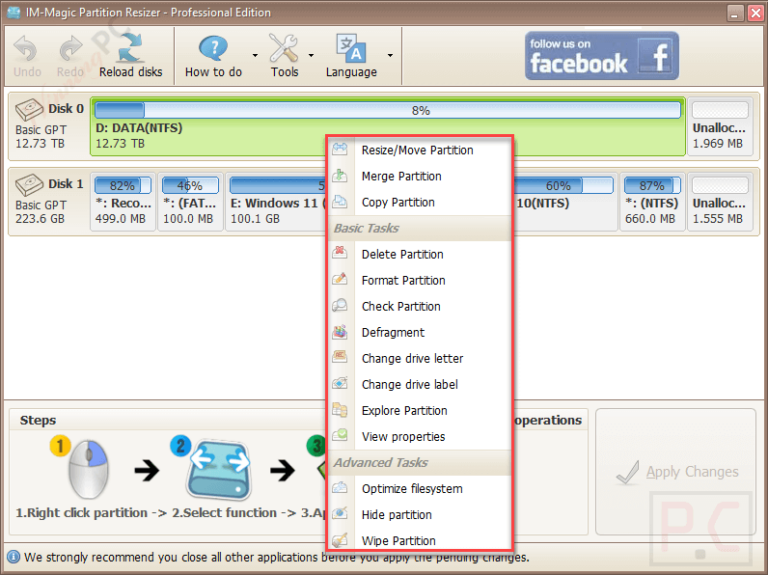Choose Check Partition in menu
Viewport: 768px width, 575px height.
420,306
